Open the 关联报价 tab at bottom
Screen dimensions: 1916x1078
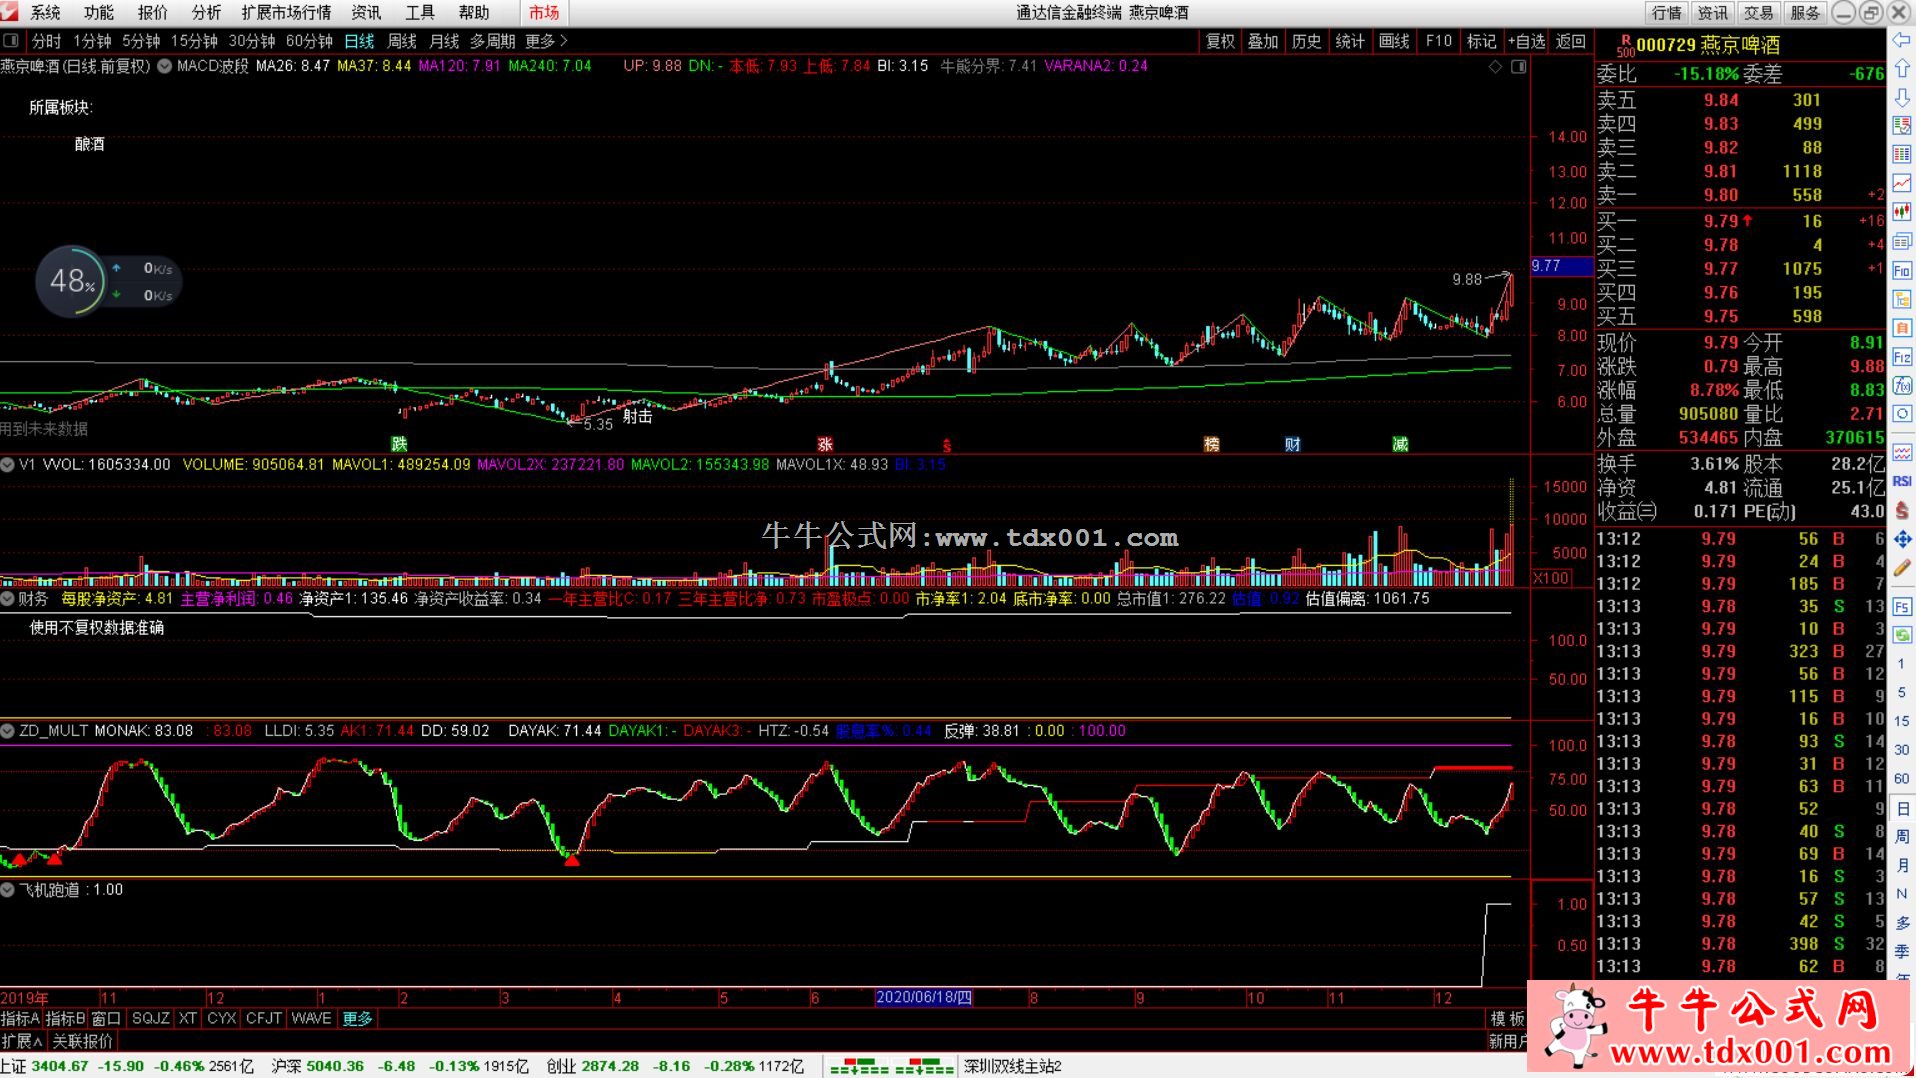pos(82,1042)
